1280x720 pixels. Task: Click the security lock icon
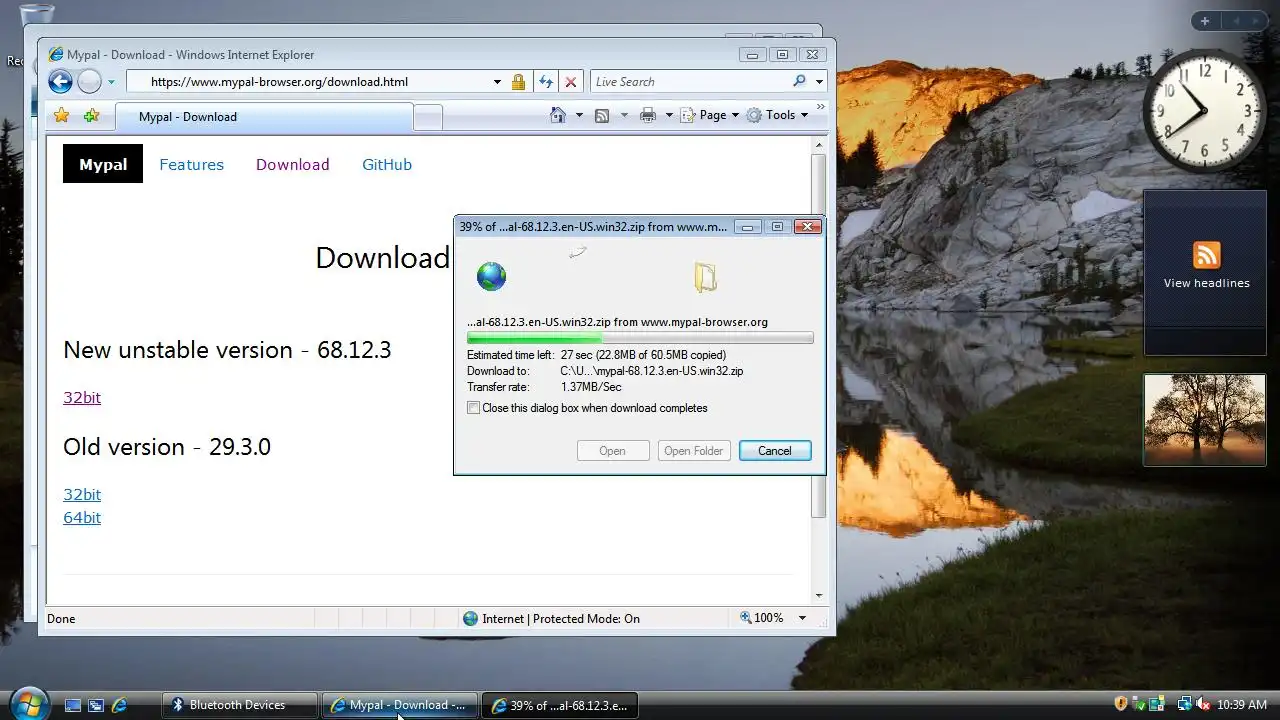tap(518, 82)
